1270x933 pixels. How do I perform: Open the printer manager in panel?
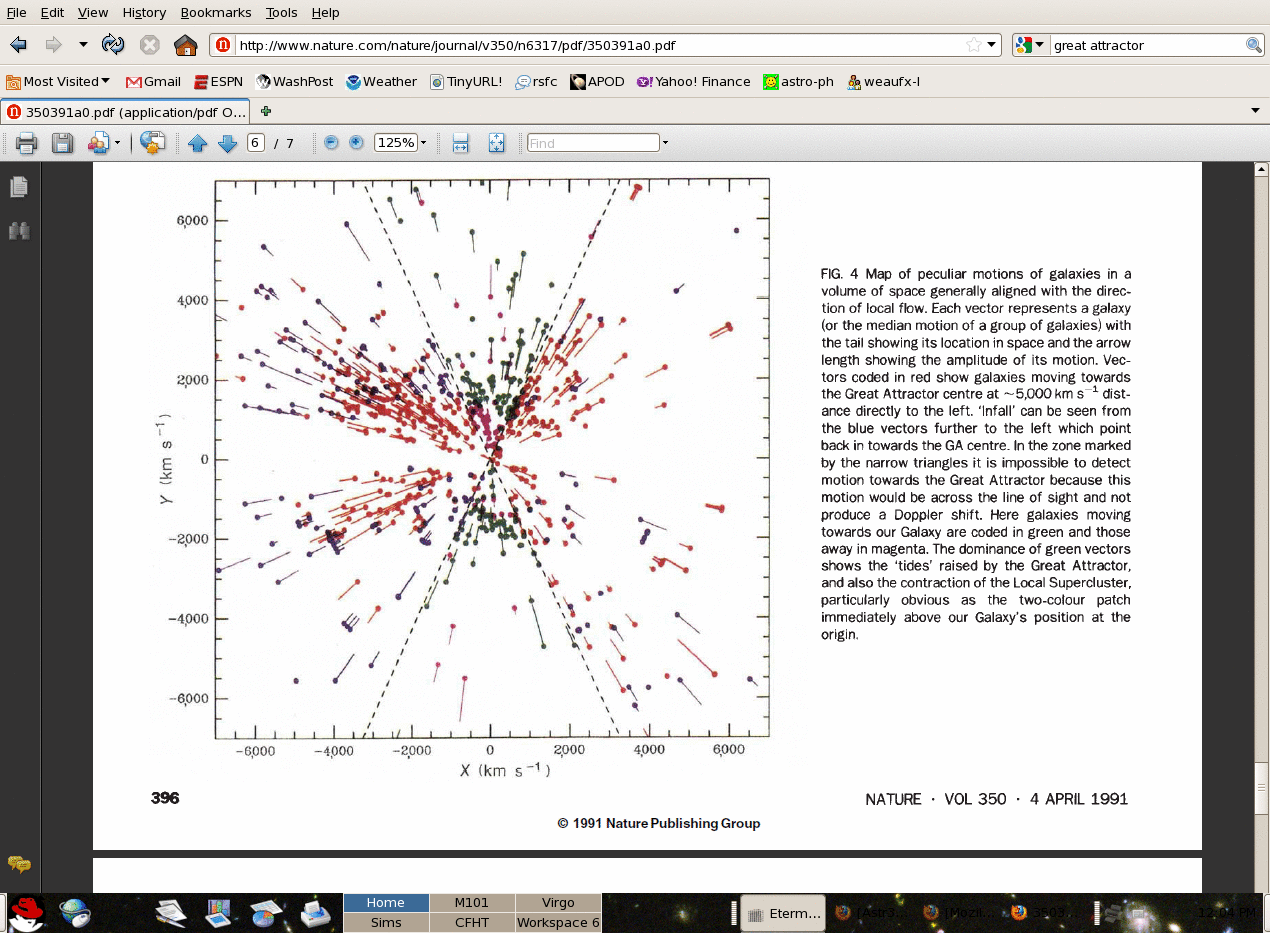[314, 913]
